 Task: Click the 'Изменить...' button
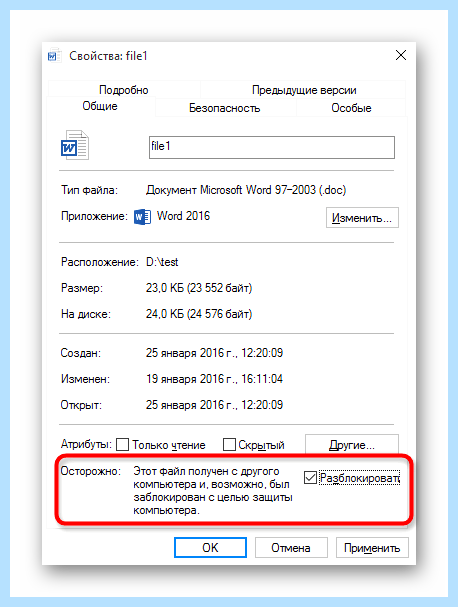(362, 218)
